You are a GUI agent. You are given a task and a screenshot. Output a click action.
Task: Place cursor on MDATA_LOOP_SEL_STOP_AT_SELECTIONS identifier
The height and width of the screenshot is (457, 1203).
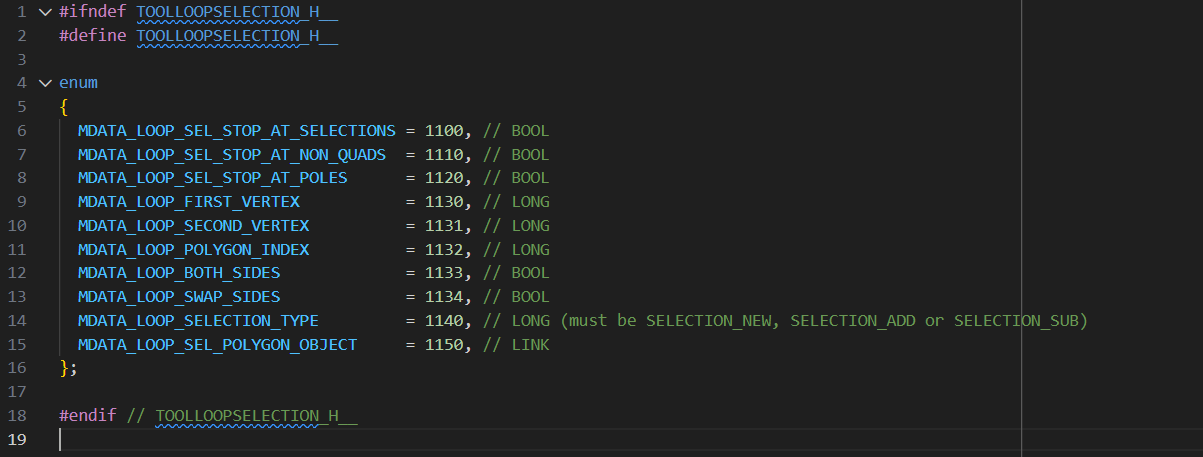236,131
